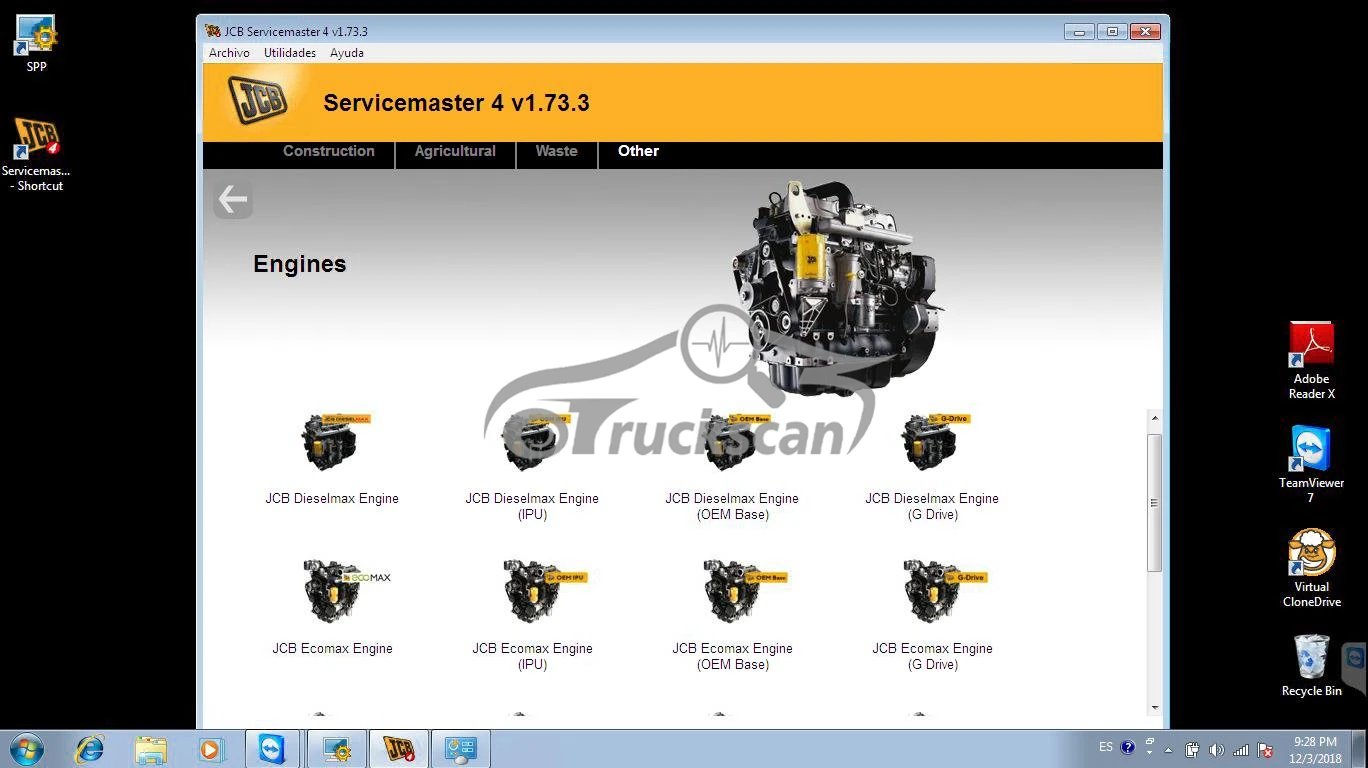
Task: Open the Archivo menu
Action: [x=229, y=53]
